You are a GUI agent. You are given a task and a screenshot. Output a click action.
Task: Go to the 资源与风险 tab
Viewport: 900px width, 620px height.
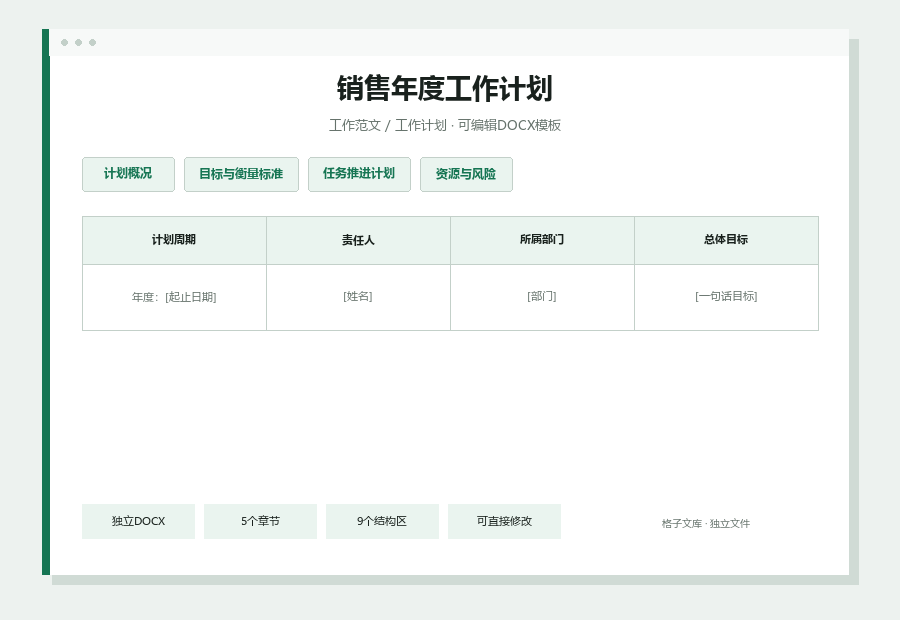point(466,174)
